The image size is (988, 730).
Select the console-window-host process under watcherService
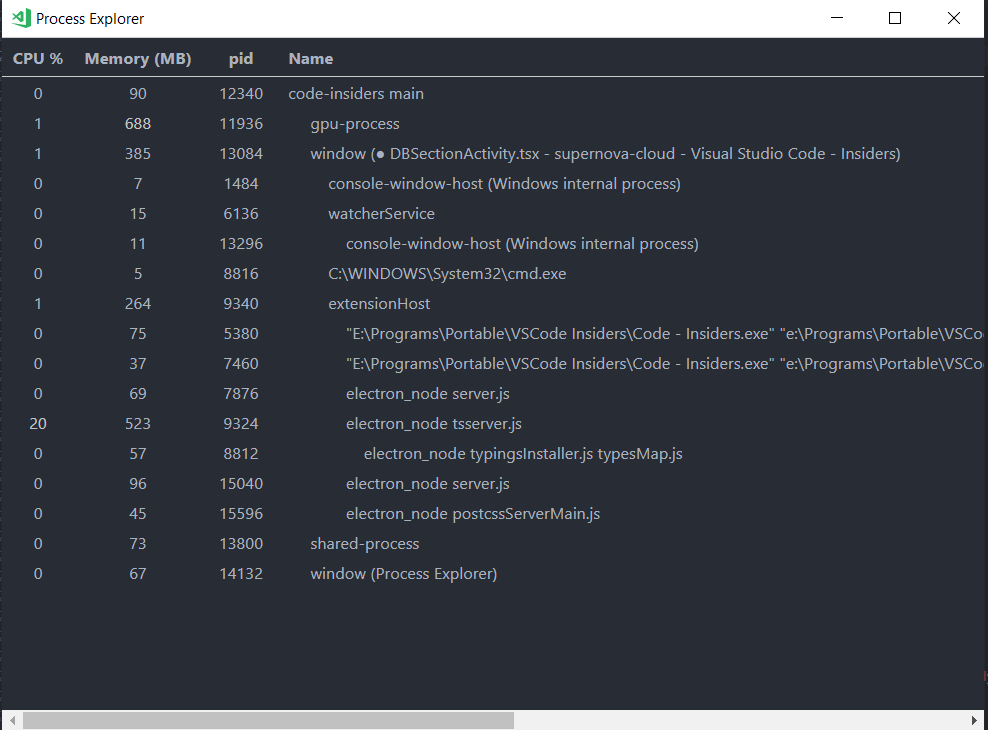tap(520, 243)
